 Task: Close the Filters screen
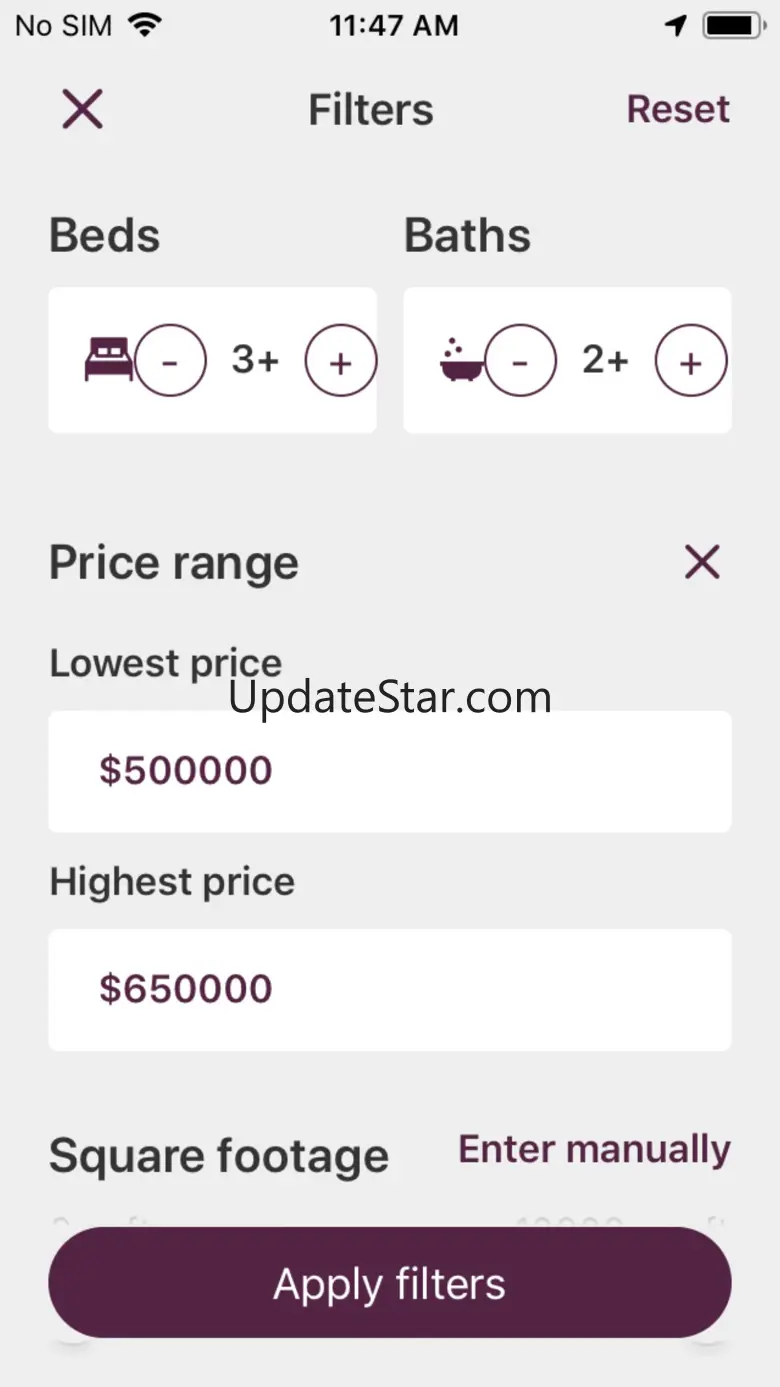pyautogui.click(x=82, y=109)
